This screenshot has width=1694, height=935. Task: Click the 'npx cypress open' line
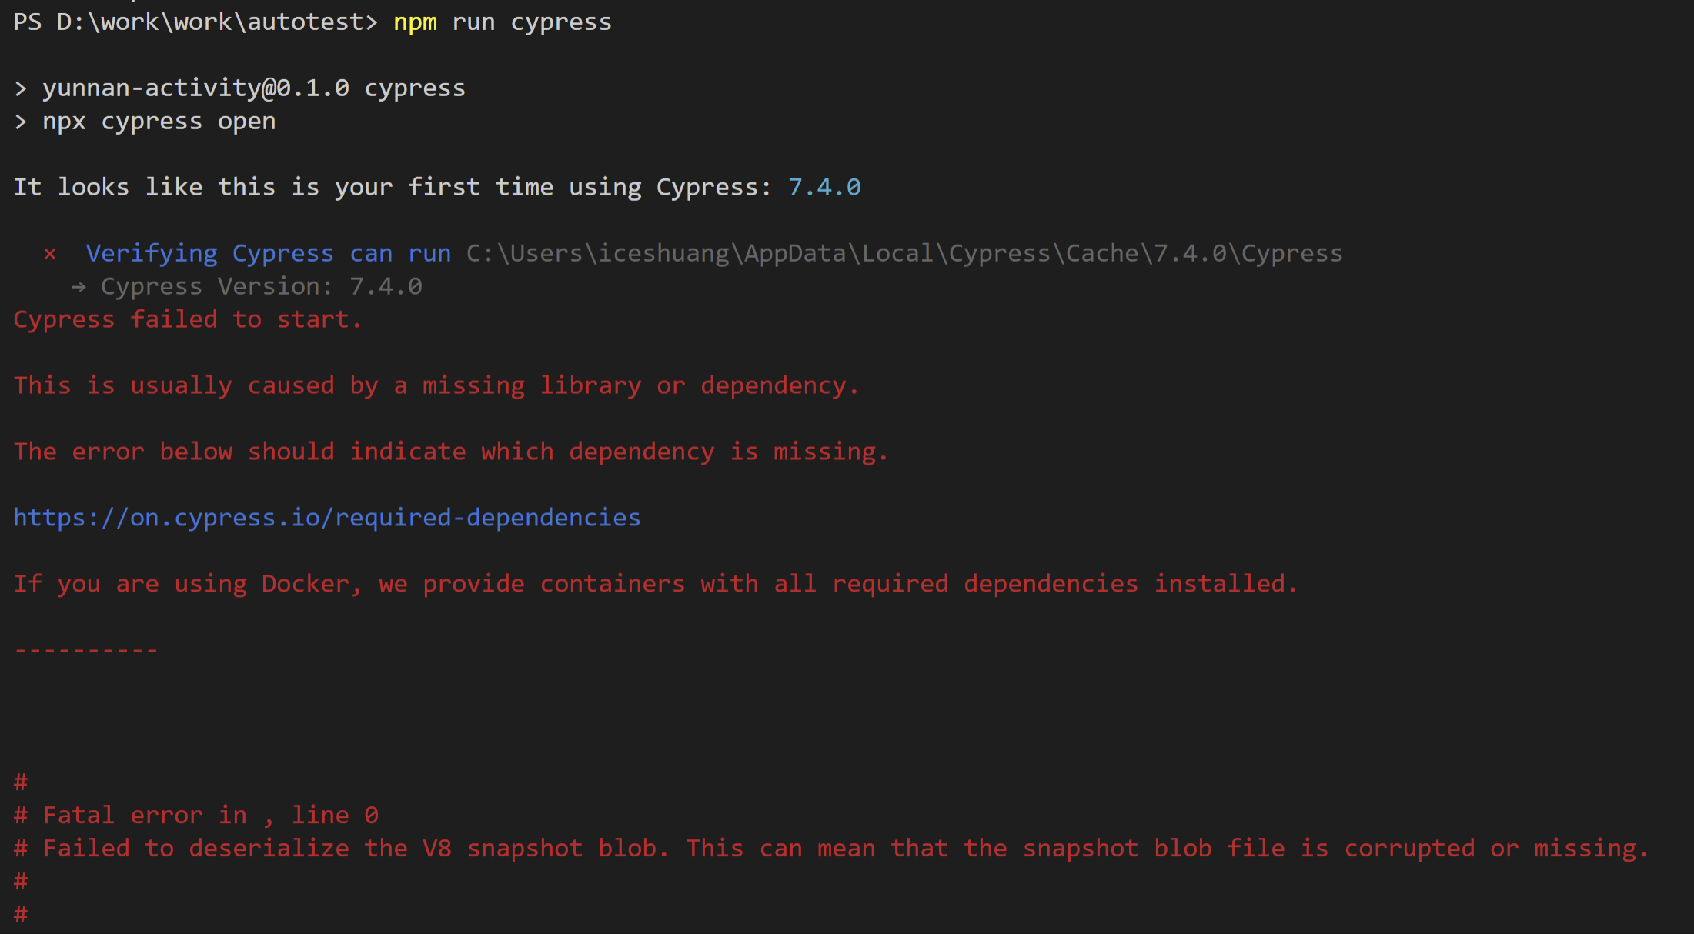159,122
